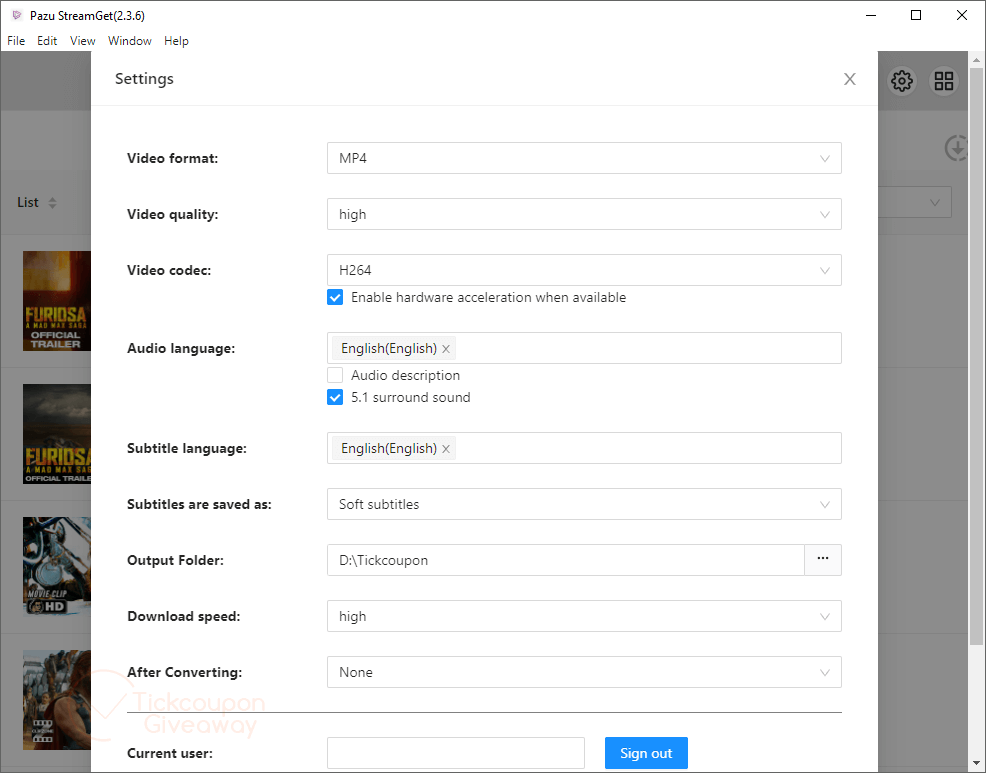Viewport: 986px width, 773px height.
Task: Uncheck 5.1 surround sound option
Action: 335,397
